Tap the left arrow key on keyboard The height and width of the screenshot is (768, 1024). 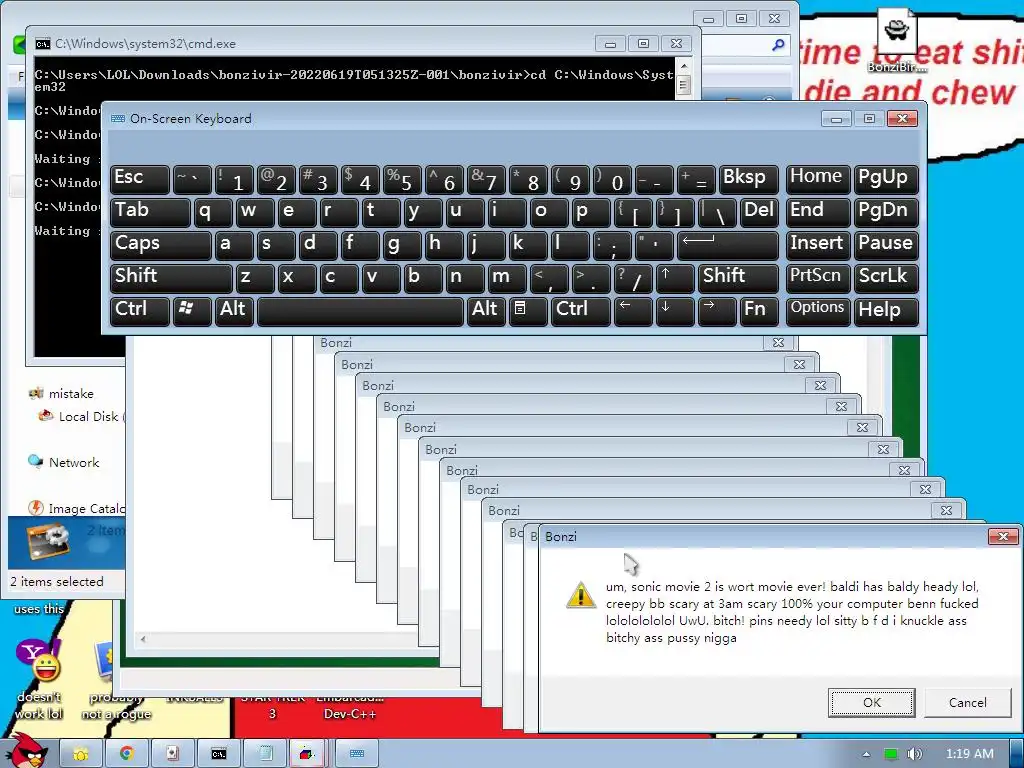(632, 310)
